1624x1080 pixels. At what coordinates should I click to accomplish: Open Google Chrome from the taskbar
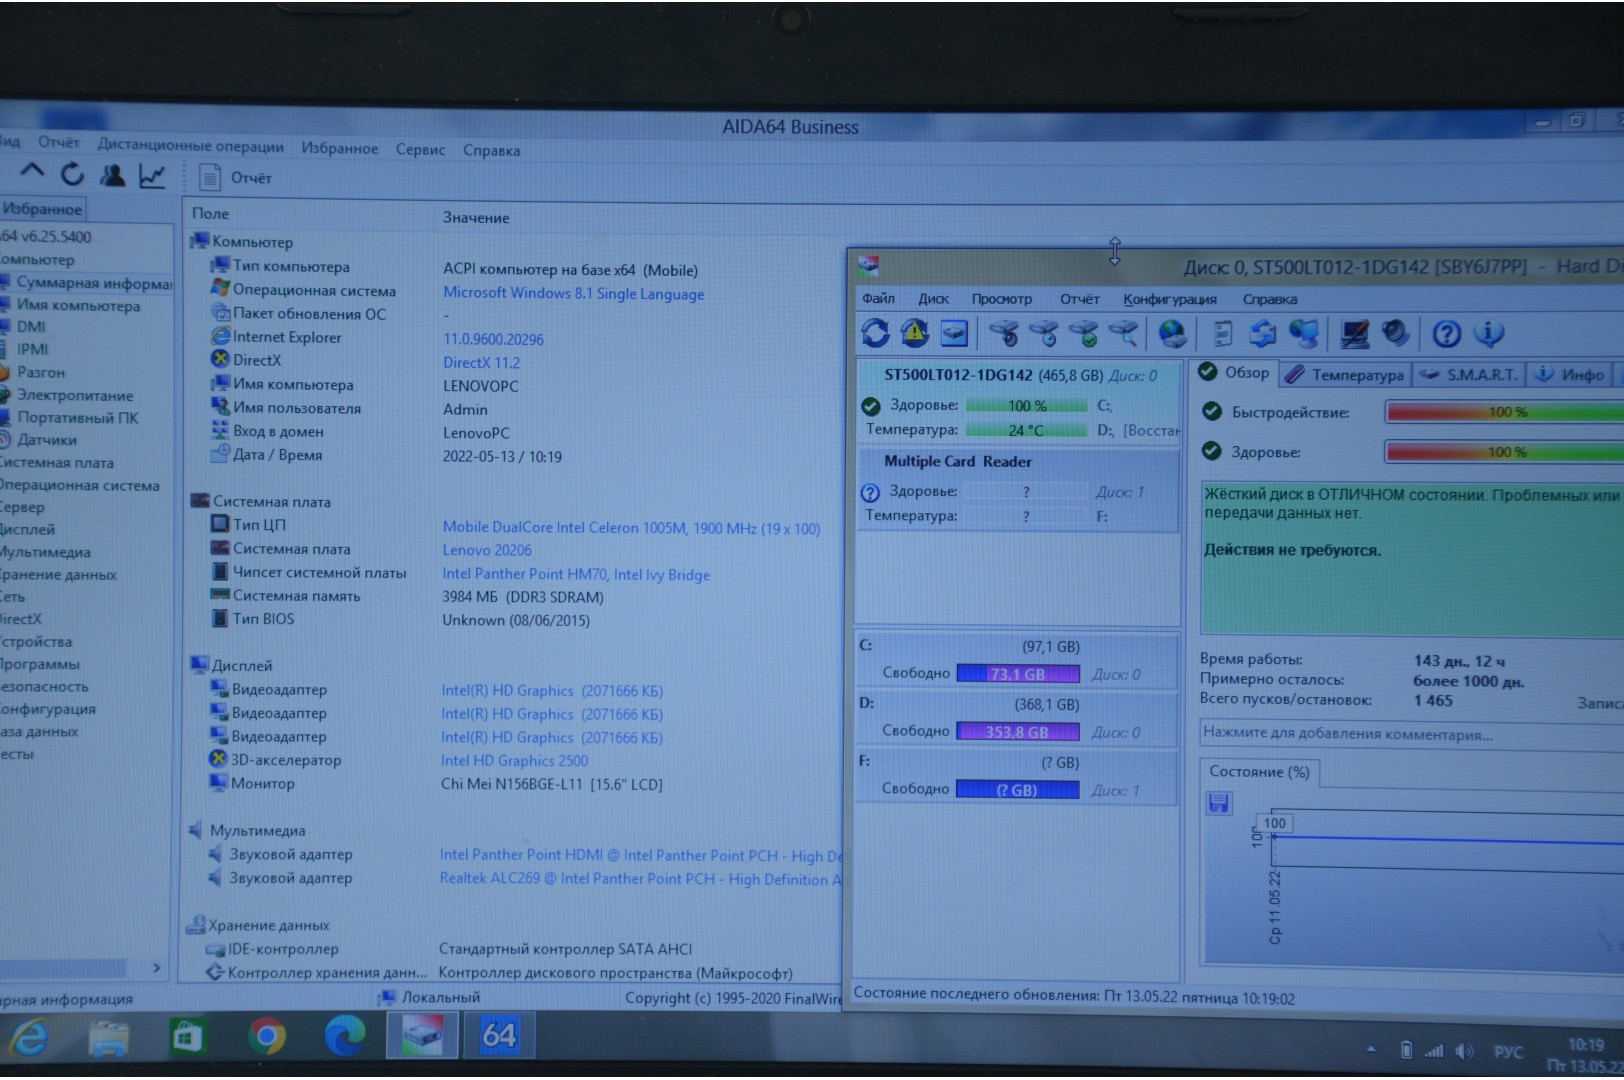pos(266,1036)
